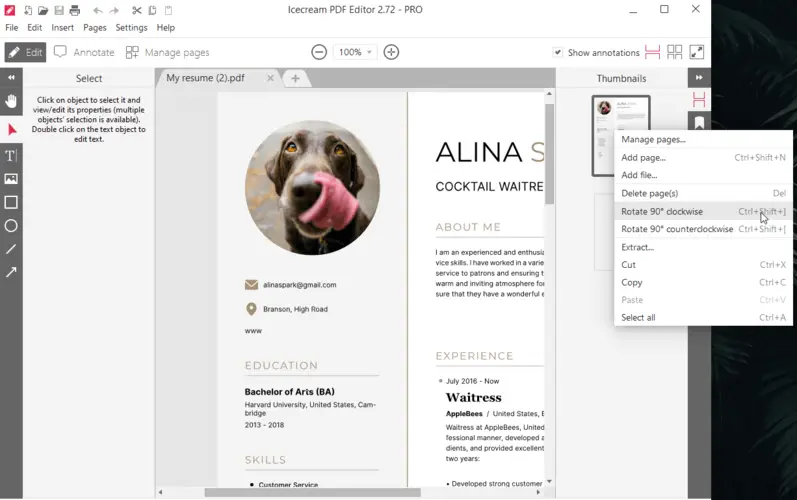Click scroll right arrow of document

tap(538, 492)
